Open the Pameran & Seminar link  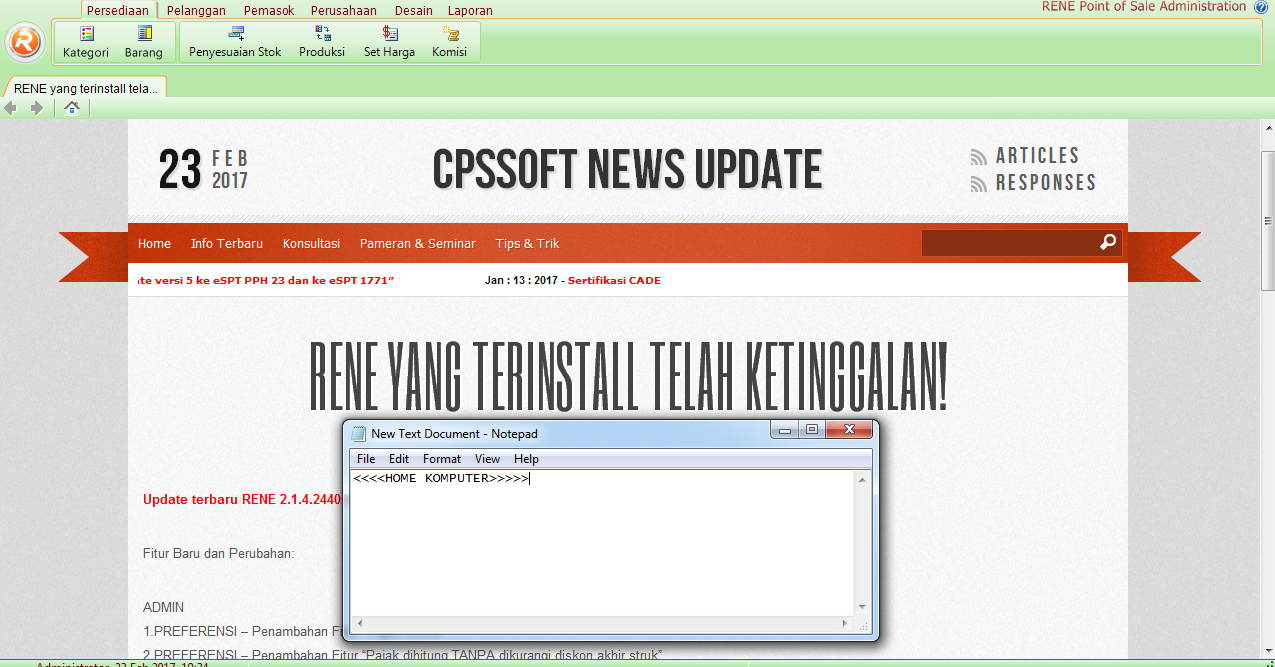pos(418,243)
